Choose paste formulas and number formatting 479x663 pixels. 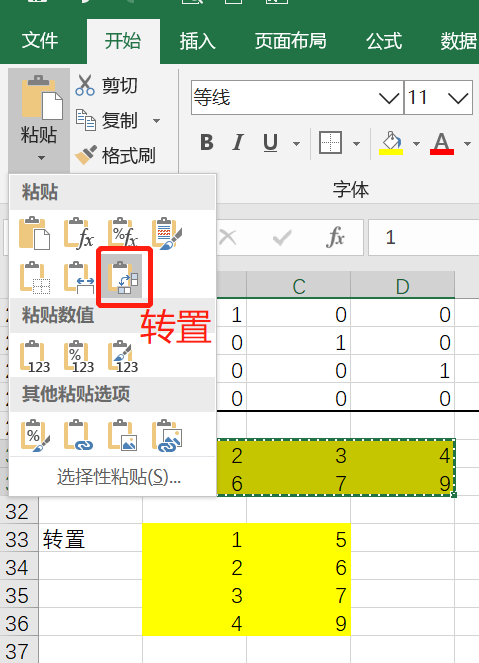click(123, 233)
